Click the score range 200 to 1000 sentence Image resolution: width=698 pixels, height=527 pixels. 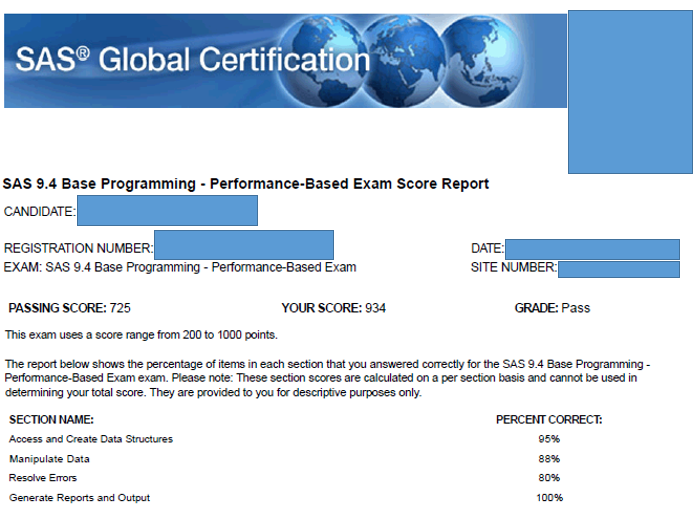pos(141,335)
